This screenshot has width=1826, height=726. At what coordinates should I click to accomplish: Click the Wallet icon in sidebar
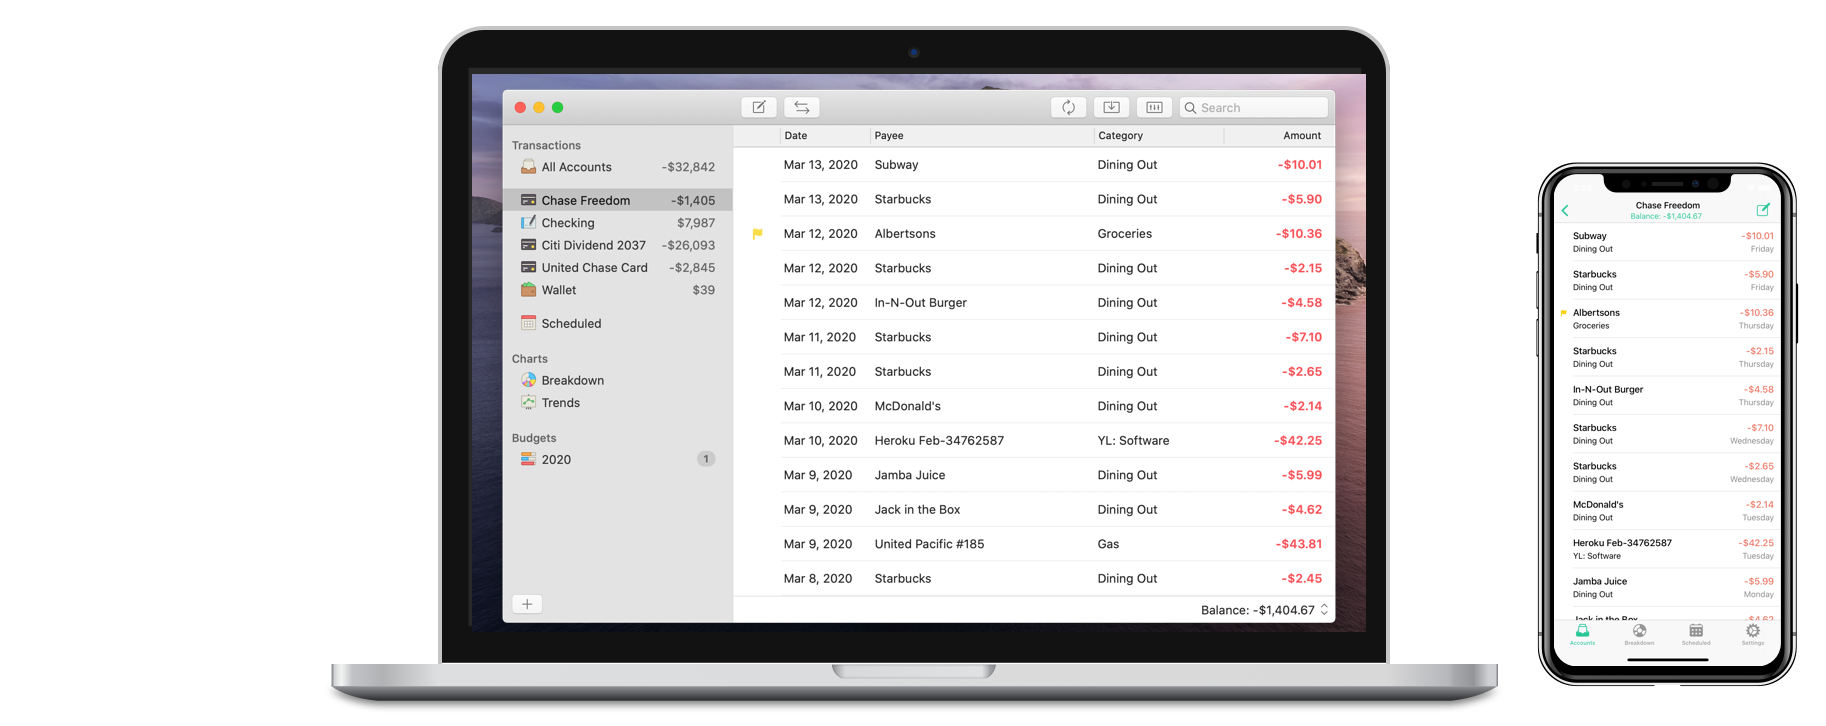click(528, 289)
